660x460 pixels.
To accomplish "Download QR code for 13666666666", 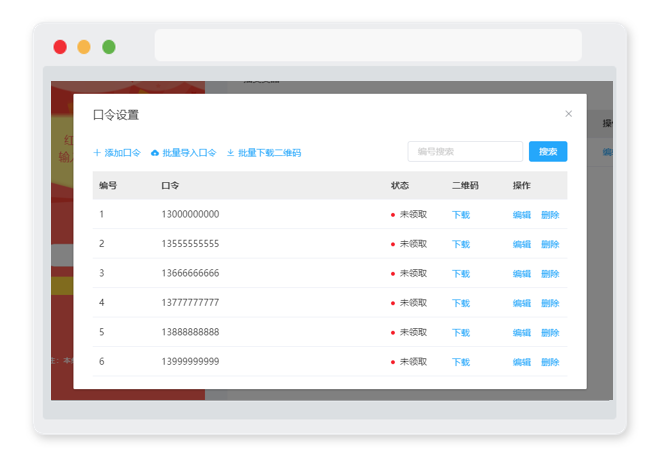I will [461, 274].
